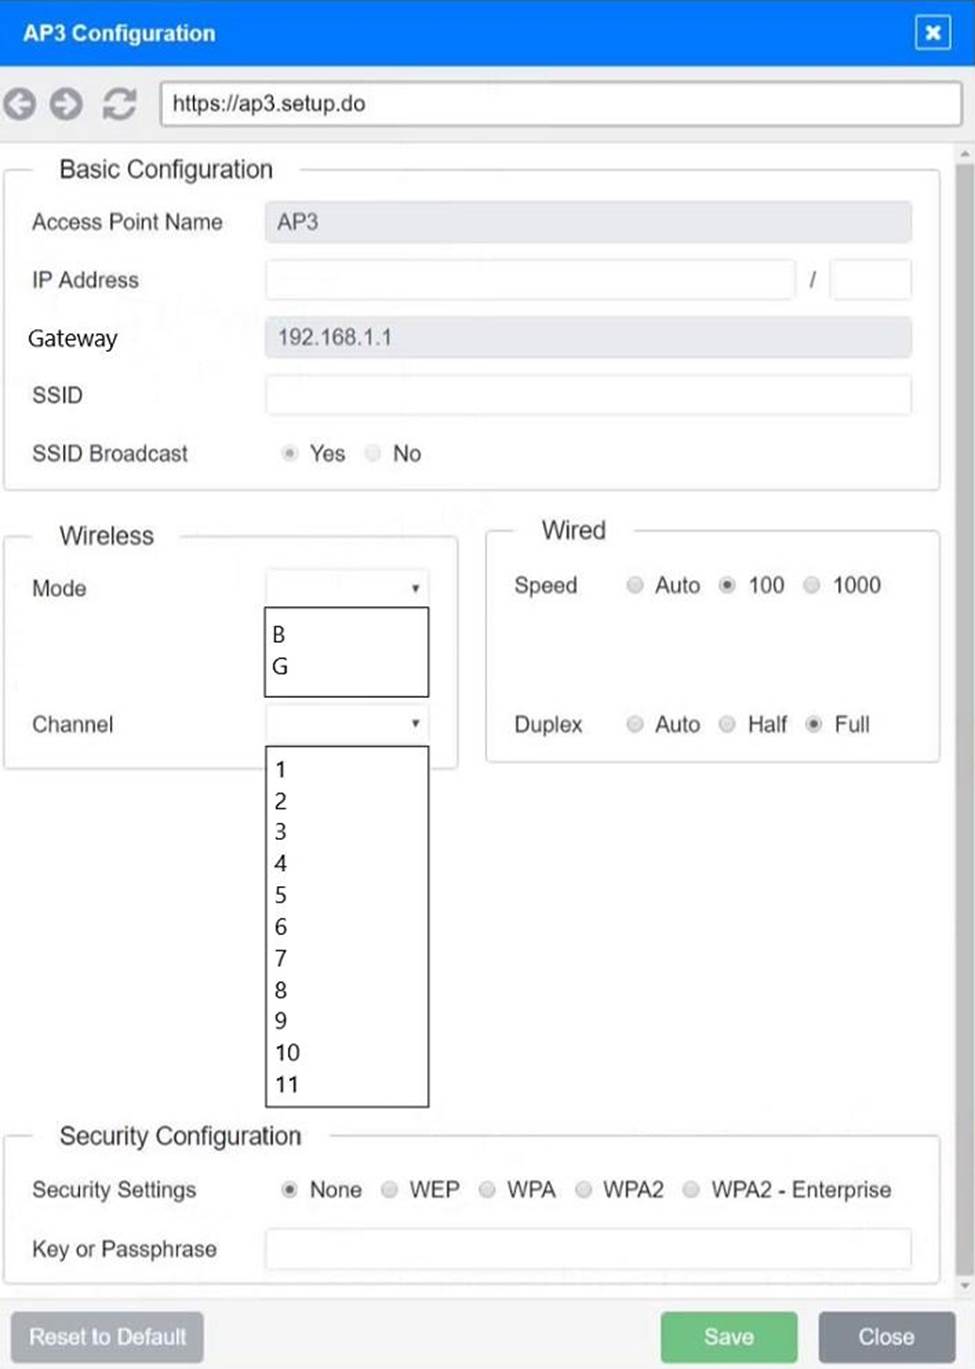This screenshot has height=1369, width=975.
Task: Set Duplex to Half
Action: point(726,724)
